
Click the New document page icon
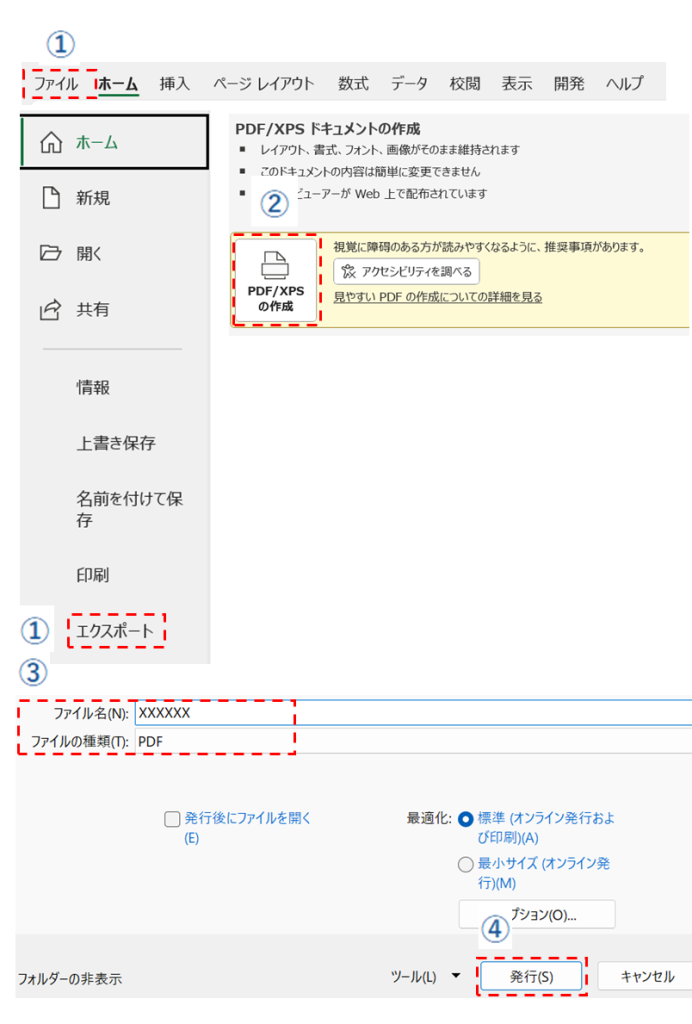[x=51, y=197]
